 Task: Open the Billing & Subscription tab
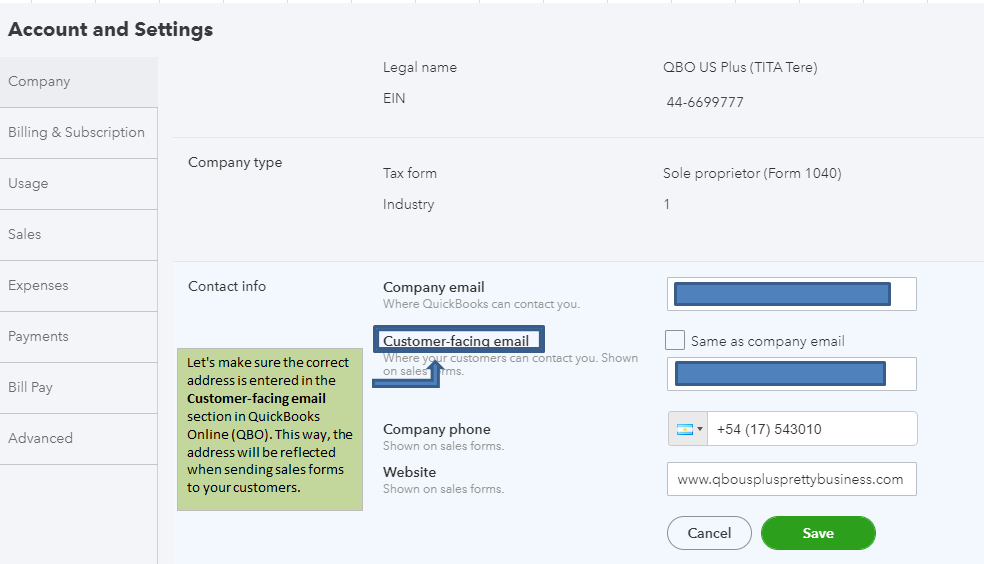tap(78, 132)
